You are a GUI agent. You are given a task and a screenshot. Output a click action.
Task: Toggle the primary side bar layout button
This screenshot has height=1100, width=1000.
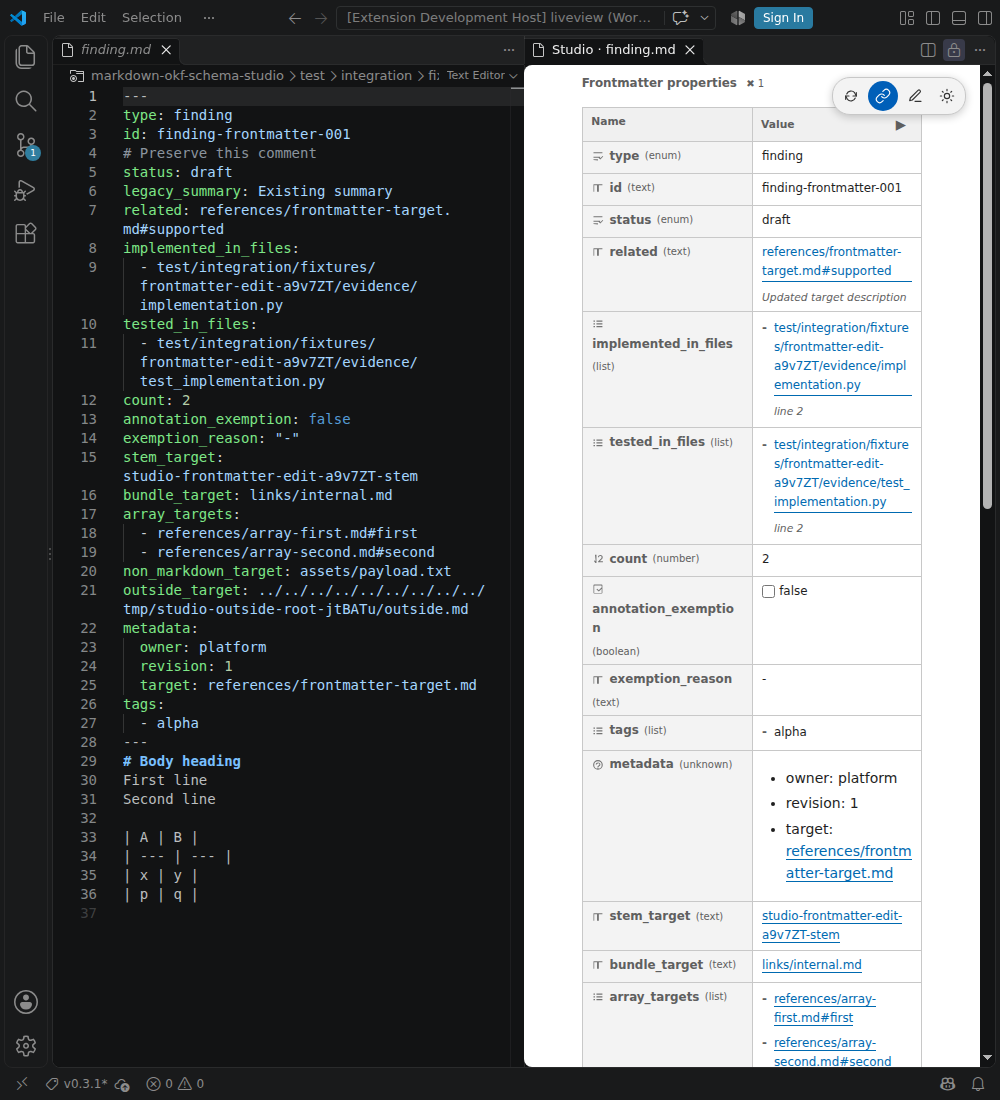pos(933,18)
